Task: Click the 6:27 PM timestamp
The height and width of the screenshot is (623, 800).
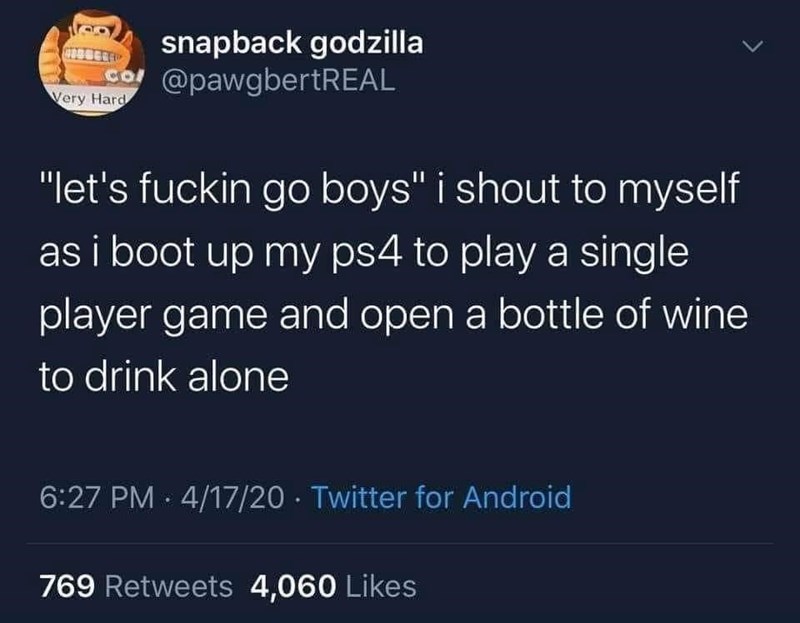Action: pyautogui.click(x=96, y=497)
